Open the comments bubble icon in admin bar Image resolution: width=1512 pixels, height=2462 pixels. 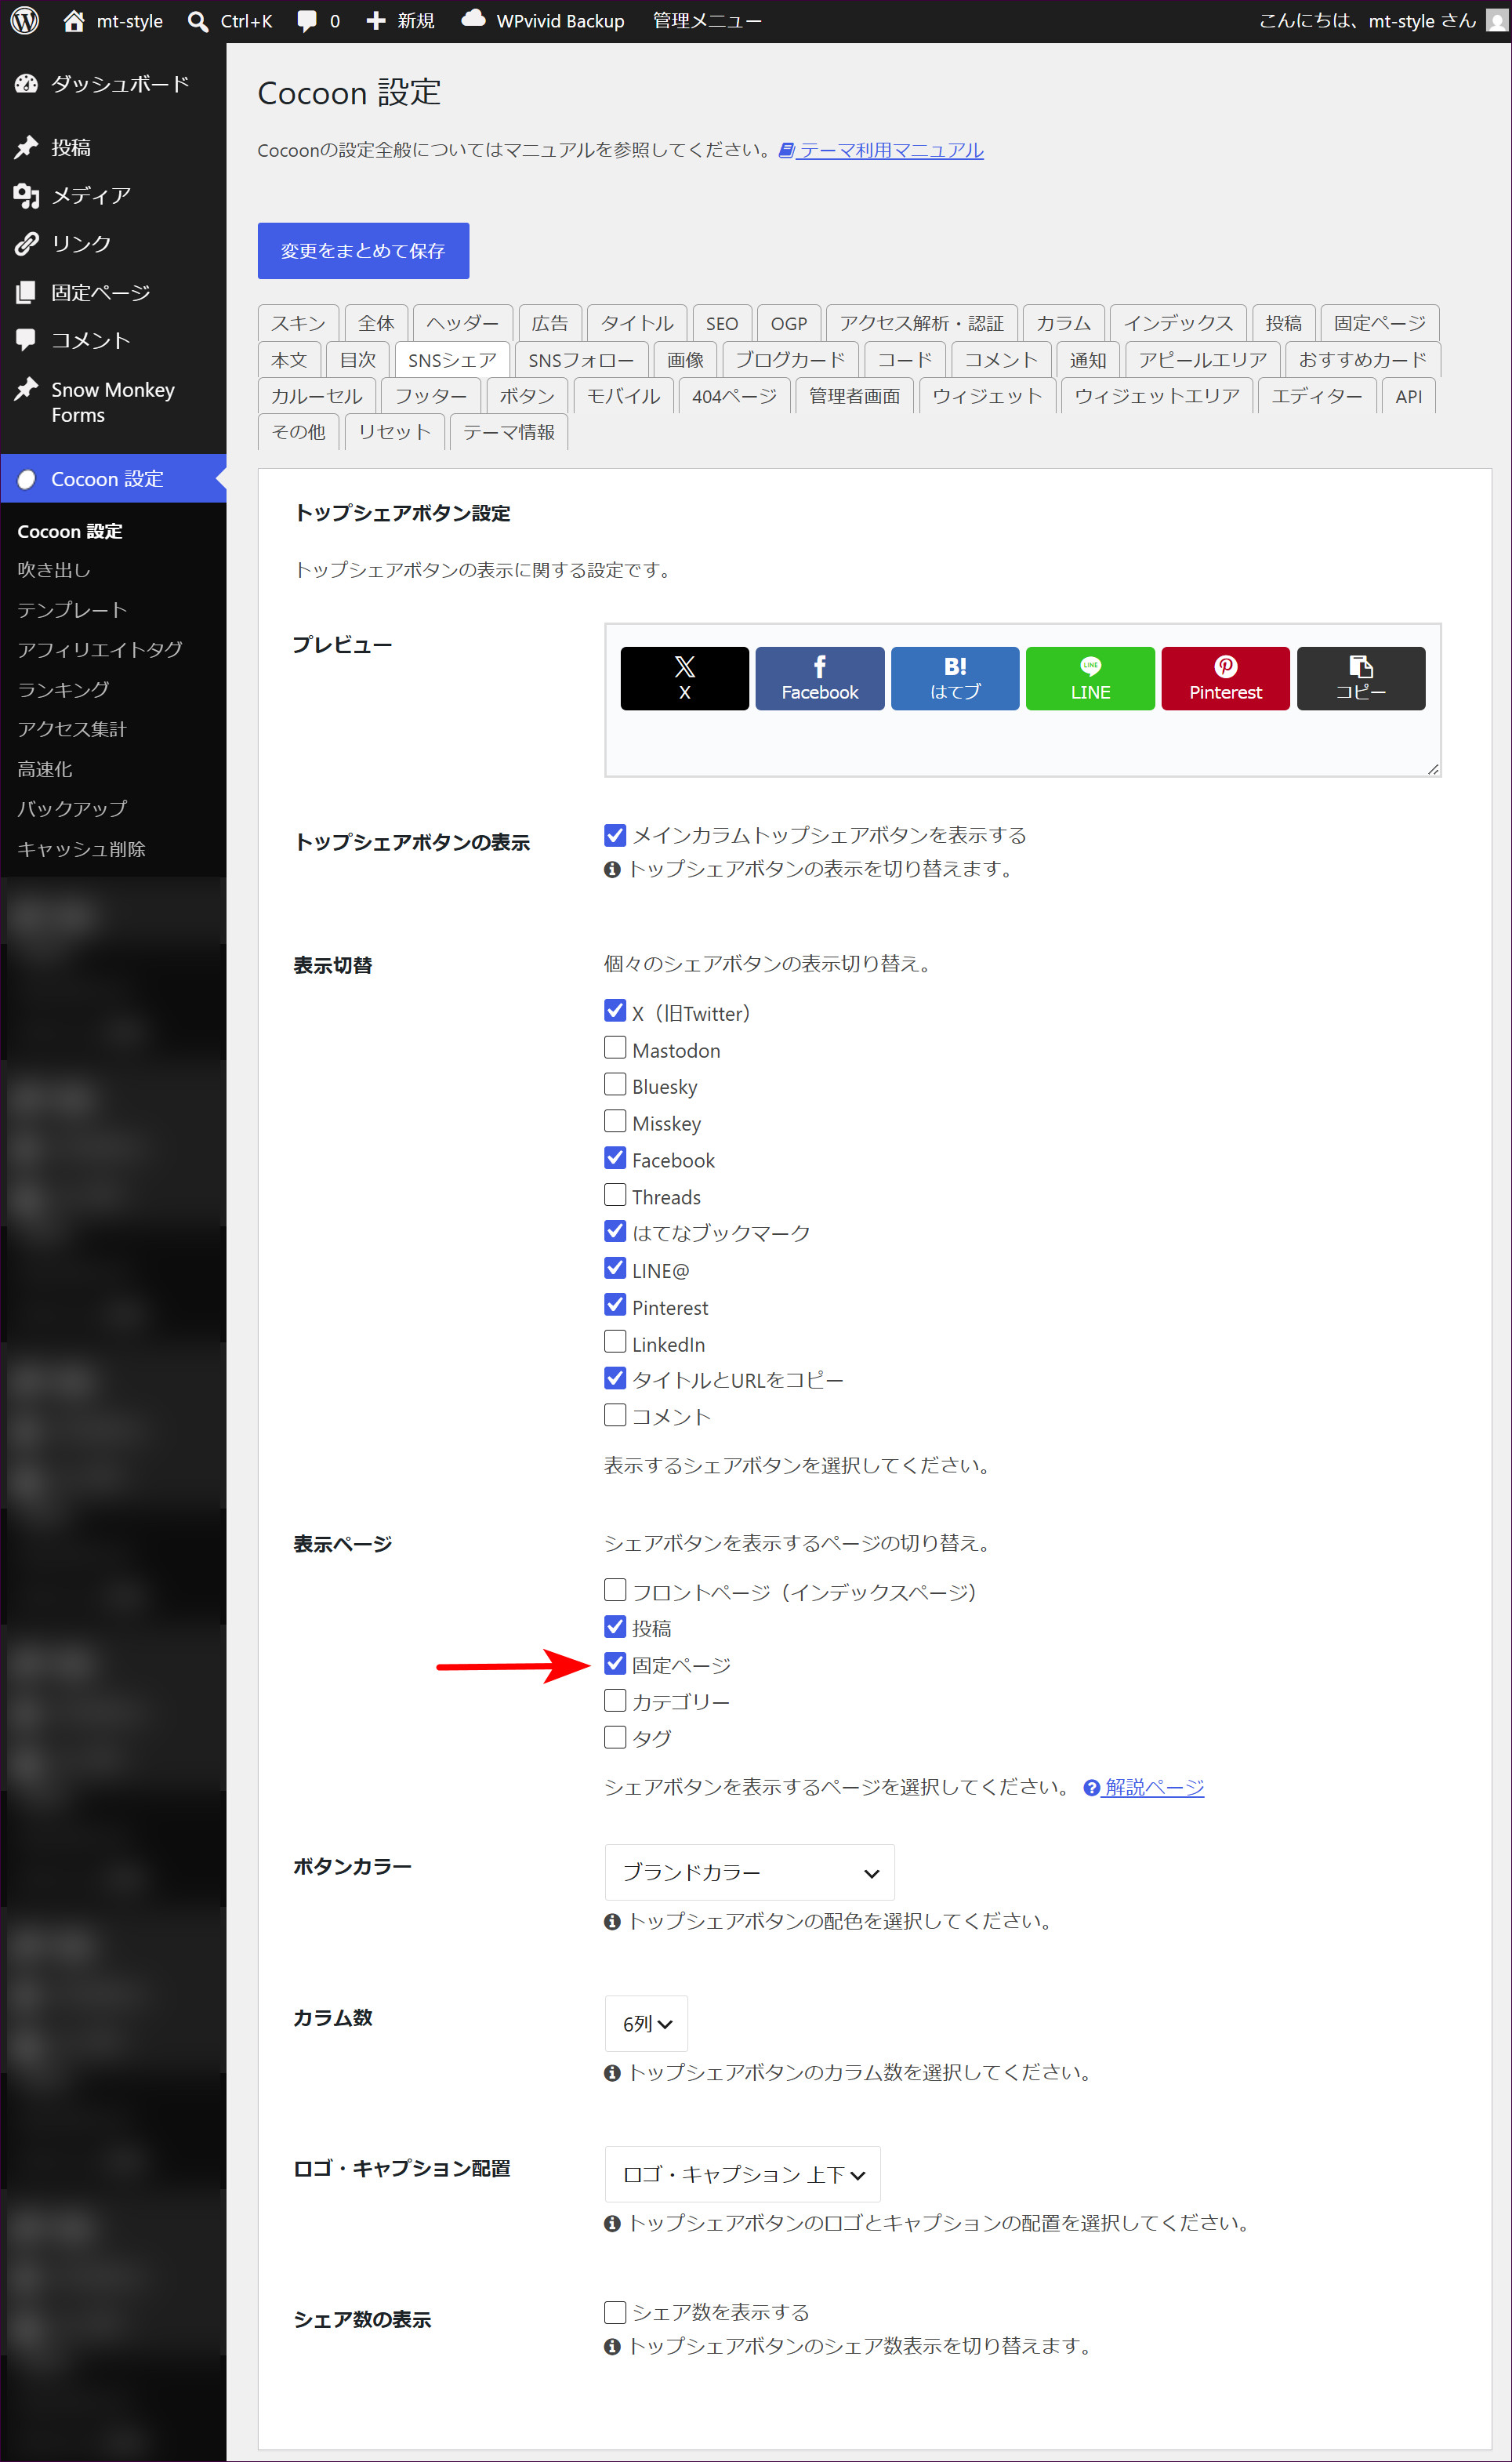coord(307,21)
